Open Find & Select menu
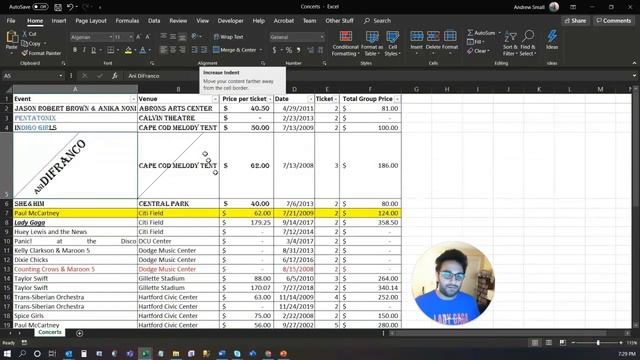This screenshot has height=360, width=640. (x=528, y=43)
